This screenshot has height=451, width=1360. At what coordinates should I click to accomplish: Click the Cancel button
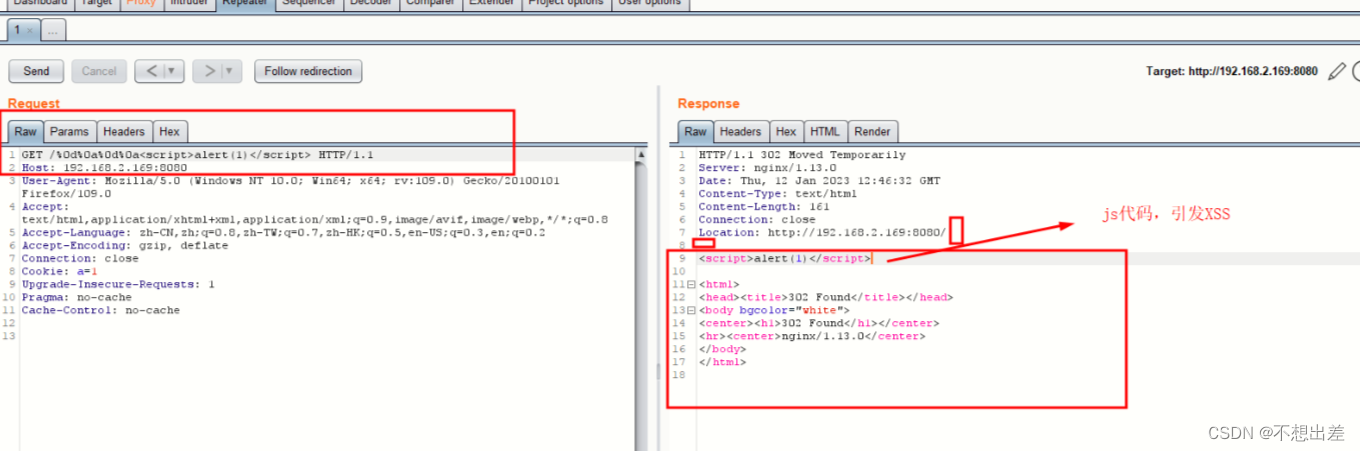[99, 71]
